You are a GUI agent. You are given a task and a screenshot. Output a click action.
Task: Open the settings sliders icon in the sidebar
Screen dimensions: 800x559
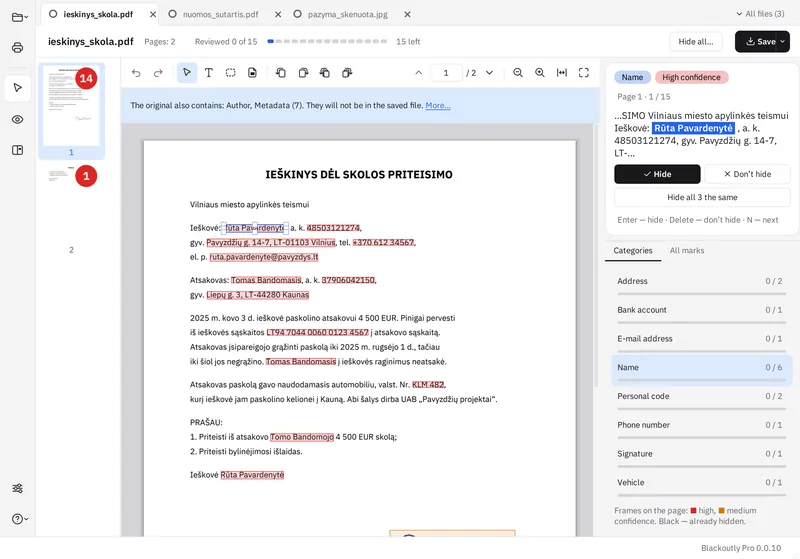(x=17, y=488)
